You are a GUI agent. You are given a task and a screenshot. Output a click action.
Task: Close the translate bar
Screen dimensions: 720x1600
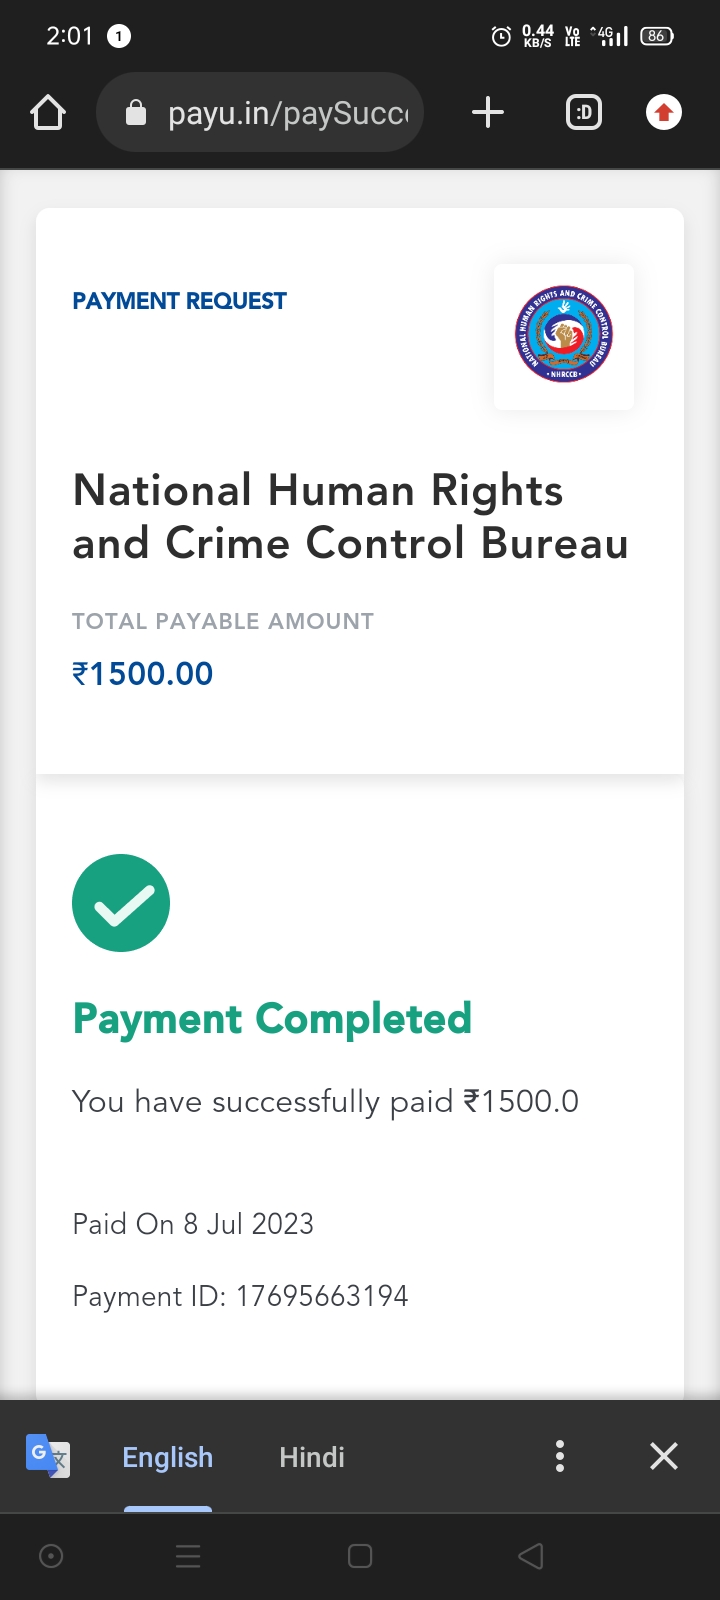click(x=664, y=1456)
